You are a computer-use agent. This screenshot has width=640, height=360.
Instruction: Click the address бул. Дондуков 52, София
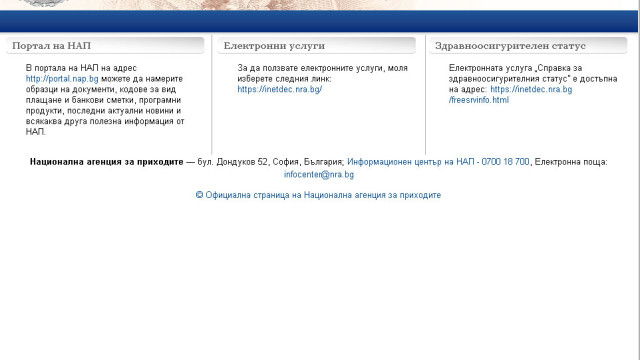248,162
